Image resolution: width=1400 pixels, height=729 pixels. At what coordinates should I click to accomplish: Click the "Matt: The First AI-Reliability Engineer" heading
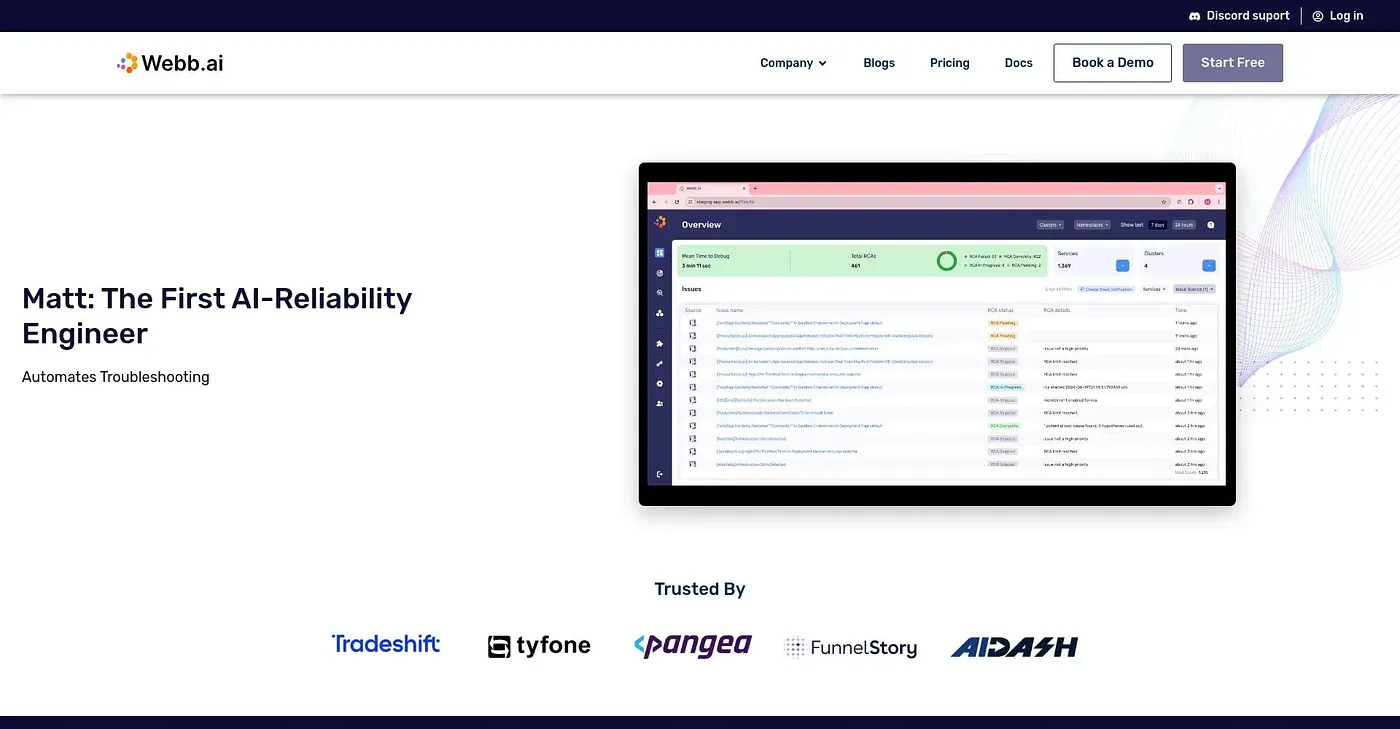[x=217, y=316]
